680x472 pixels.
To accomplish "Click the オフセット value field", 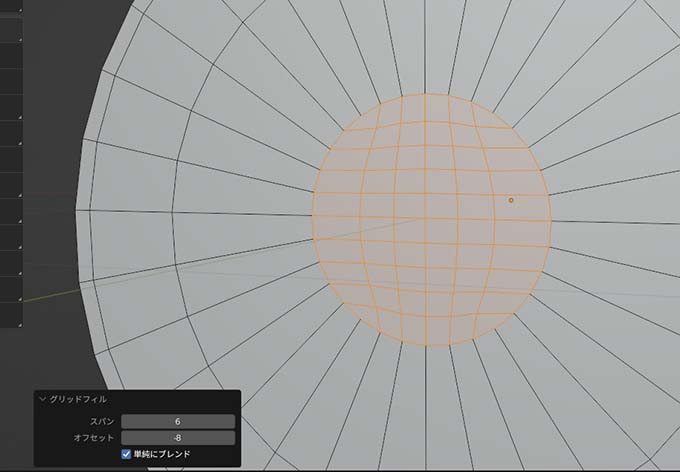I will click(x=178, y=438).
